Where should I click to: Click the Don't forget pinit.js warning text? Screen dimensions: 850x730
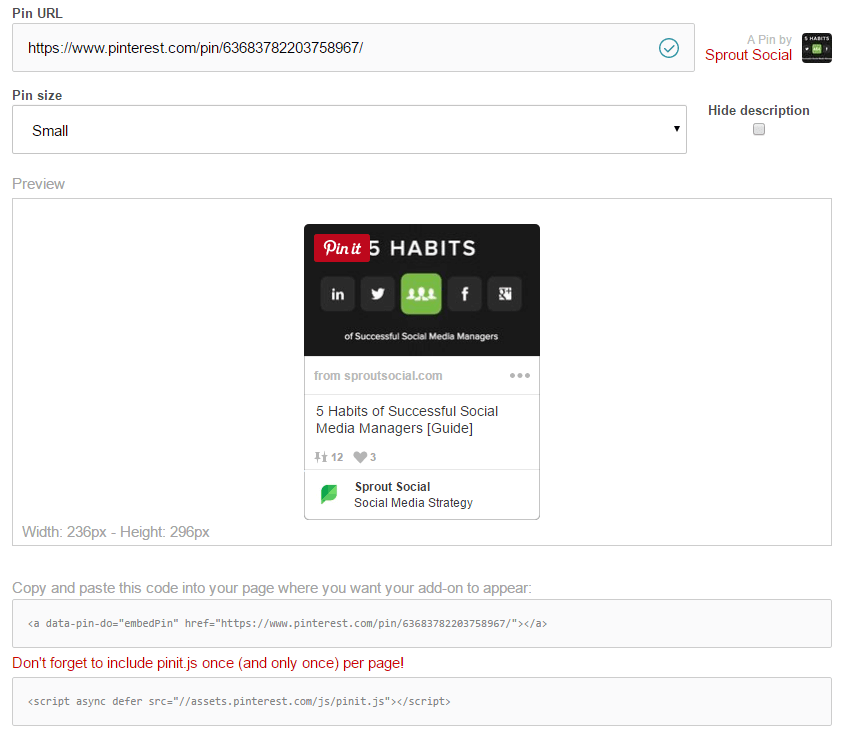click(208, 663)
